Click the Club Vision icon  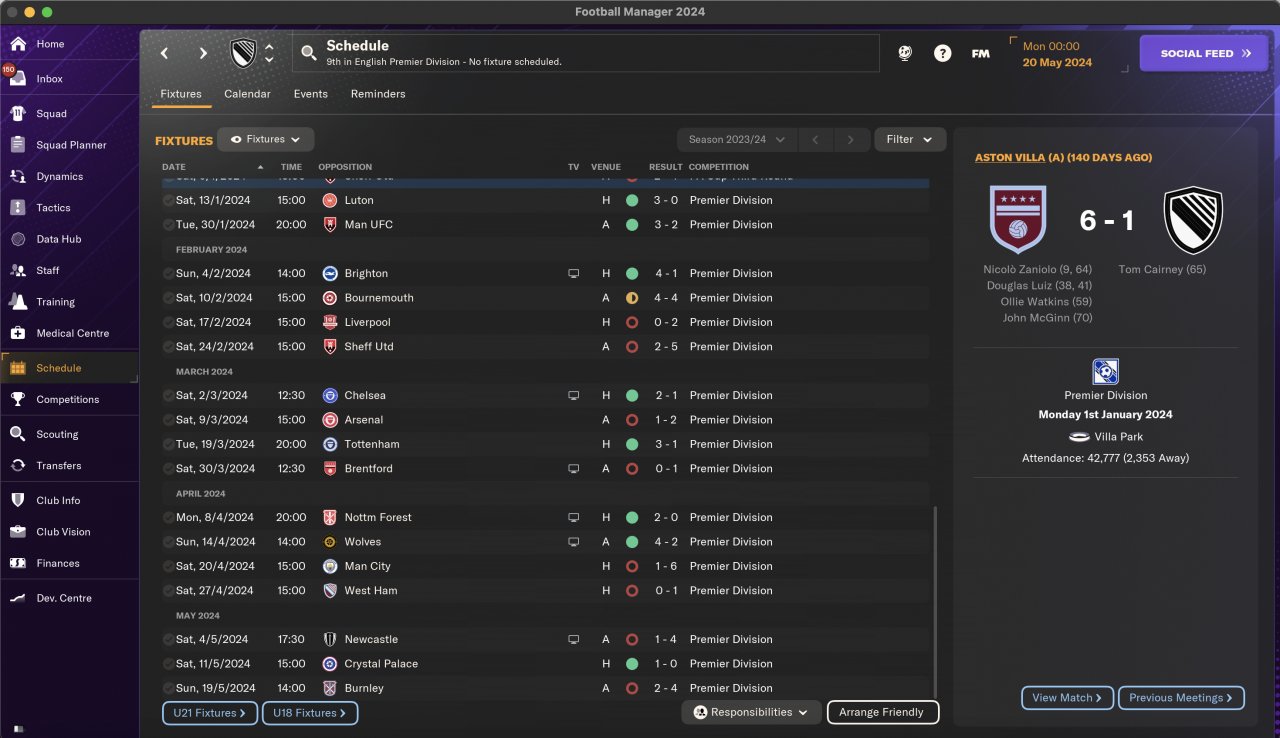pyautogui.click(x=18, y=532)
